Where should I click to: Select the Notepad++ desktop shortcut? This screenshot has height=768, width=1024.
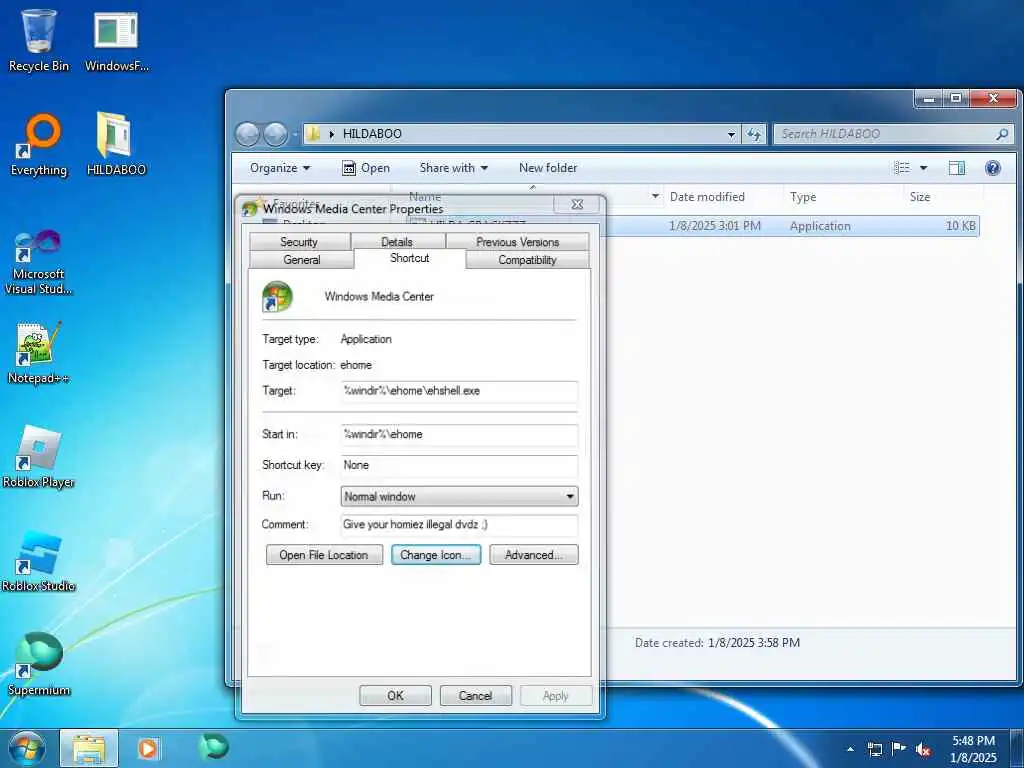click(39, 353)
